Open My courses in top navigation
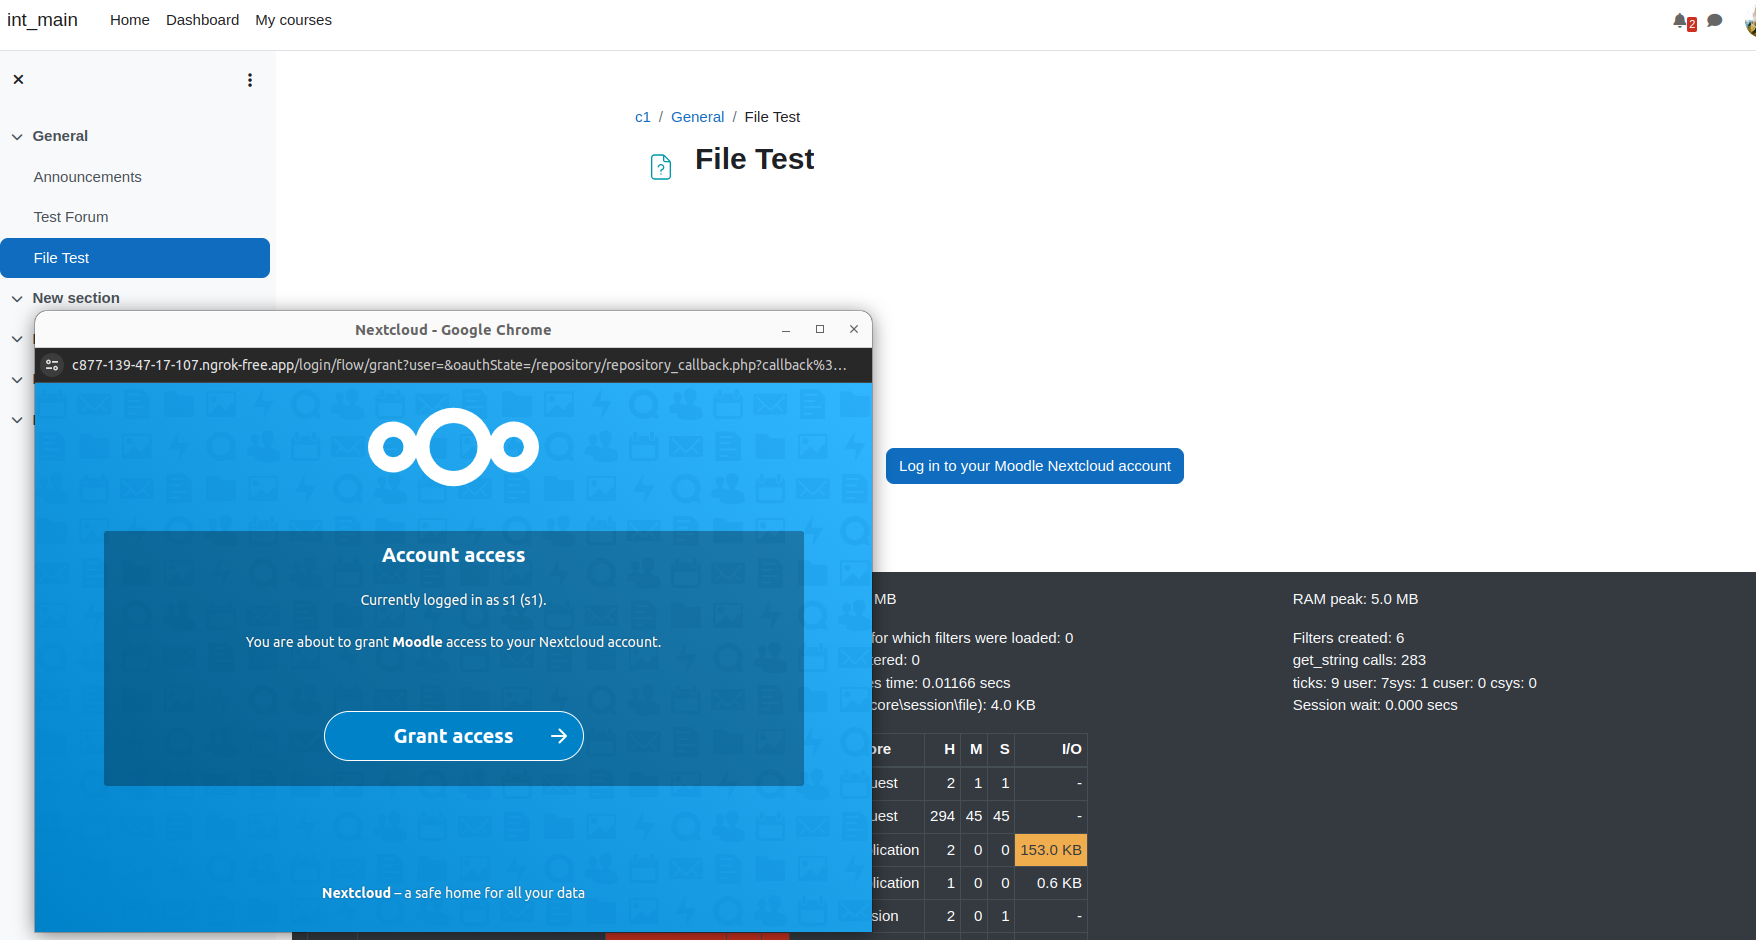The width and height of the screenshot is (1756, 940). [293, 20]
